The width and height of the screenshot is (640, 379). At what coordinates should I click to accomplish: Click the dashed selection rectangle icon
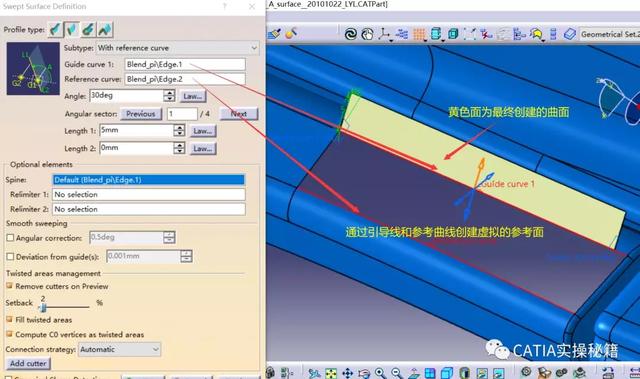tap(469, 34)
